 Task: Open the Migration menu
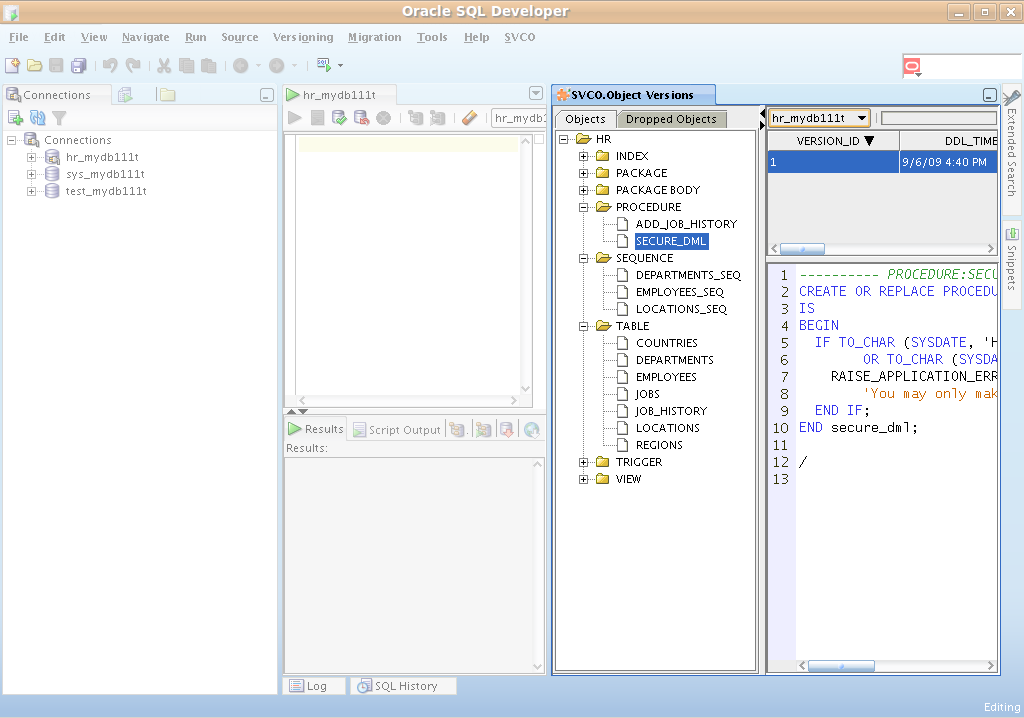(374, 37)
